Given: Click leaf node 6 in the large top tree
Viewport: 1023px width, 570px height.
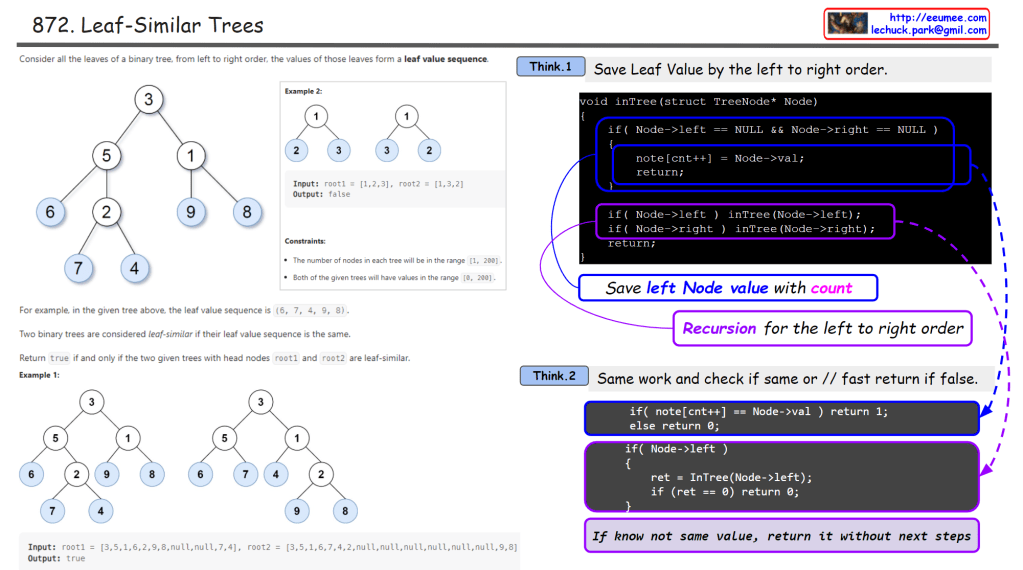Looking at the screenshot, I should point(50,212).
